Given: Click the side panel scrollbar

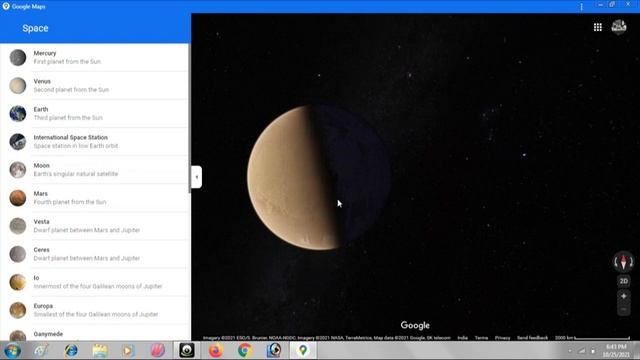Looking at the screenshot, I should pyautogui.click(x=189, y=118).
